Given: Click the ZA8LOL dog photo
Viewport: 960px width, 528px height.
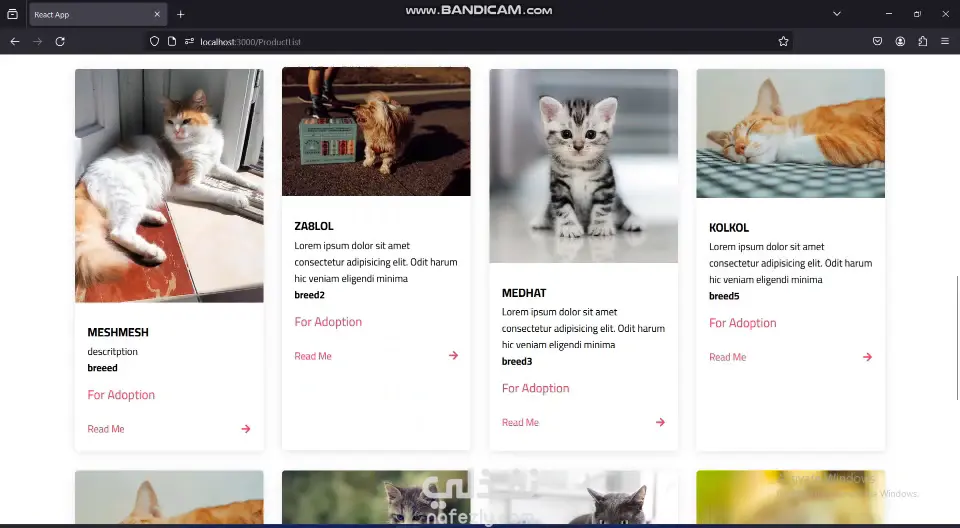Looking at the screenshot, I should (377, 132).
